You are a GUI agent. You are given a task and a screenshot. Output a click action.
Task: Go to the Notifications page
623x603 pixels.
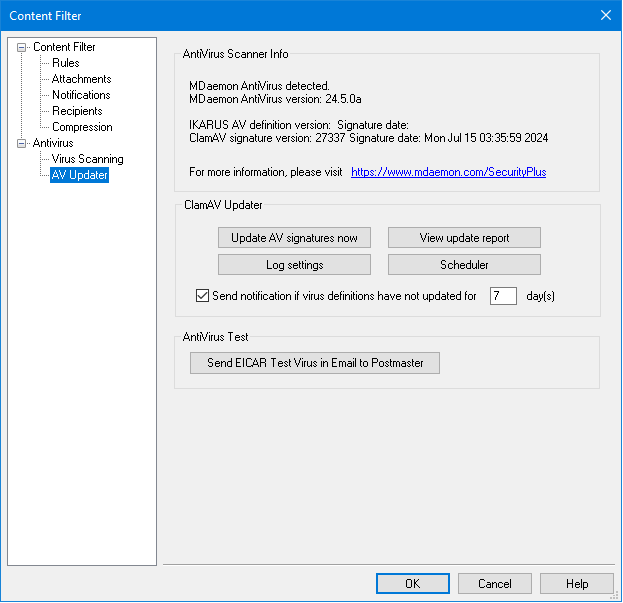[x=81, y=95]
